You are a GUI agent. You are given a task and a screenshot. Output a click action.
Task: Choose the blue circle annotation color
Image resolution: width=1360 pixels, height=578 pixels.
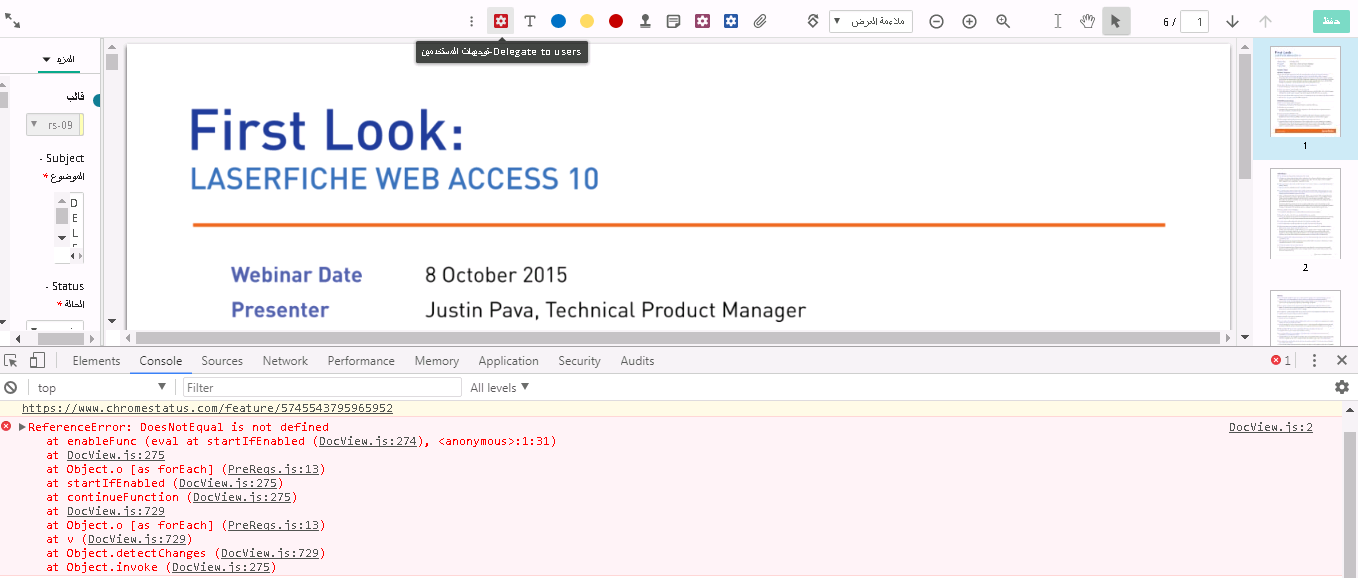click(x=558, y=21)
